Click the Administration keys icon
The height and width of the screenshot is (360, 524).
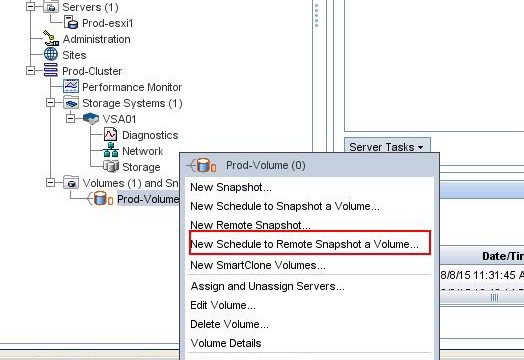51,38
